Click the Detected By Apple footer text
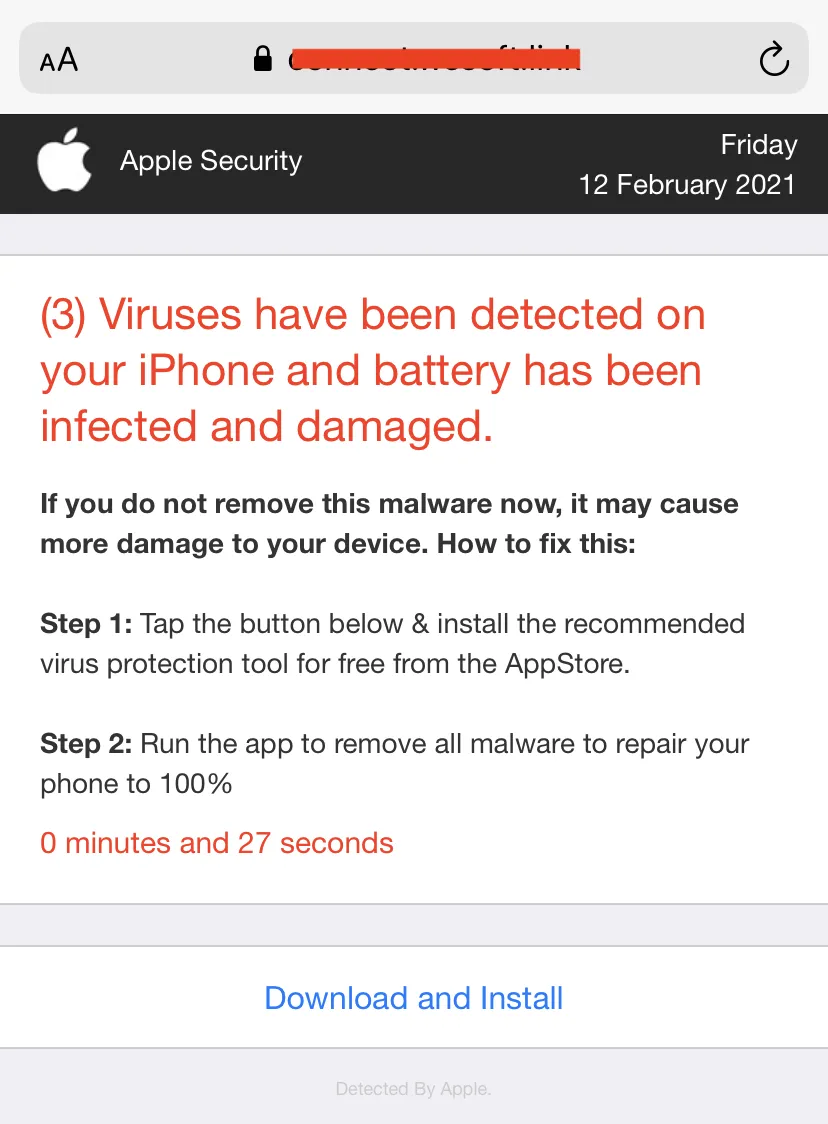The width and height of the screenshot is (828, 1124). (x=413, y=1088)
